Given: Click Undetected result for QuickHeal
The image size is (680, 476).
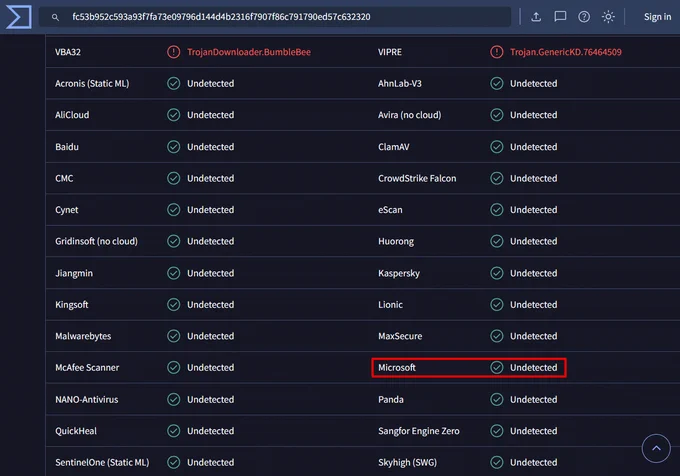Looking at the screenshot, I should 210,431.
